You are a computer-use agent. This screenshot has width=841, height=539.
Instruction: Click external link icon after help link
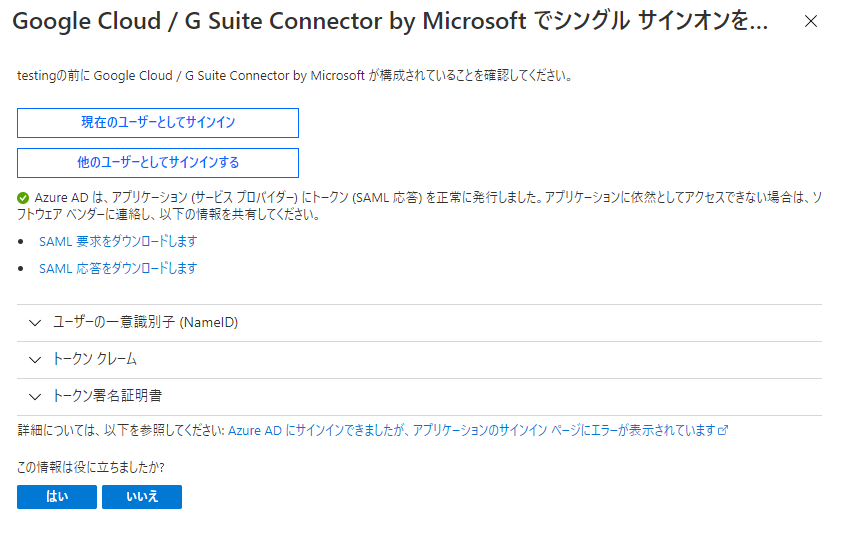pos(723,430)
